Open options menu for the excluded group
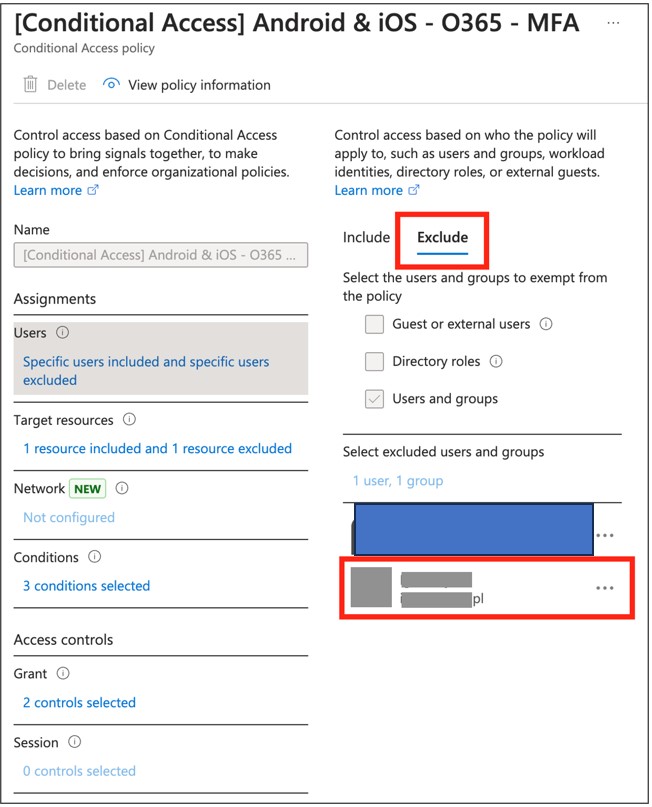 click(605, 535)
